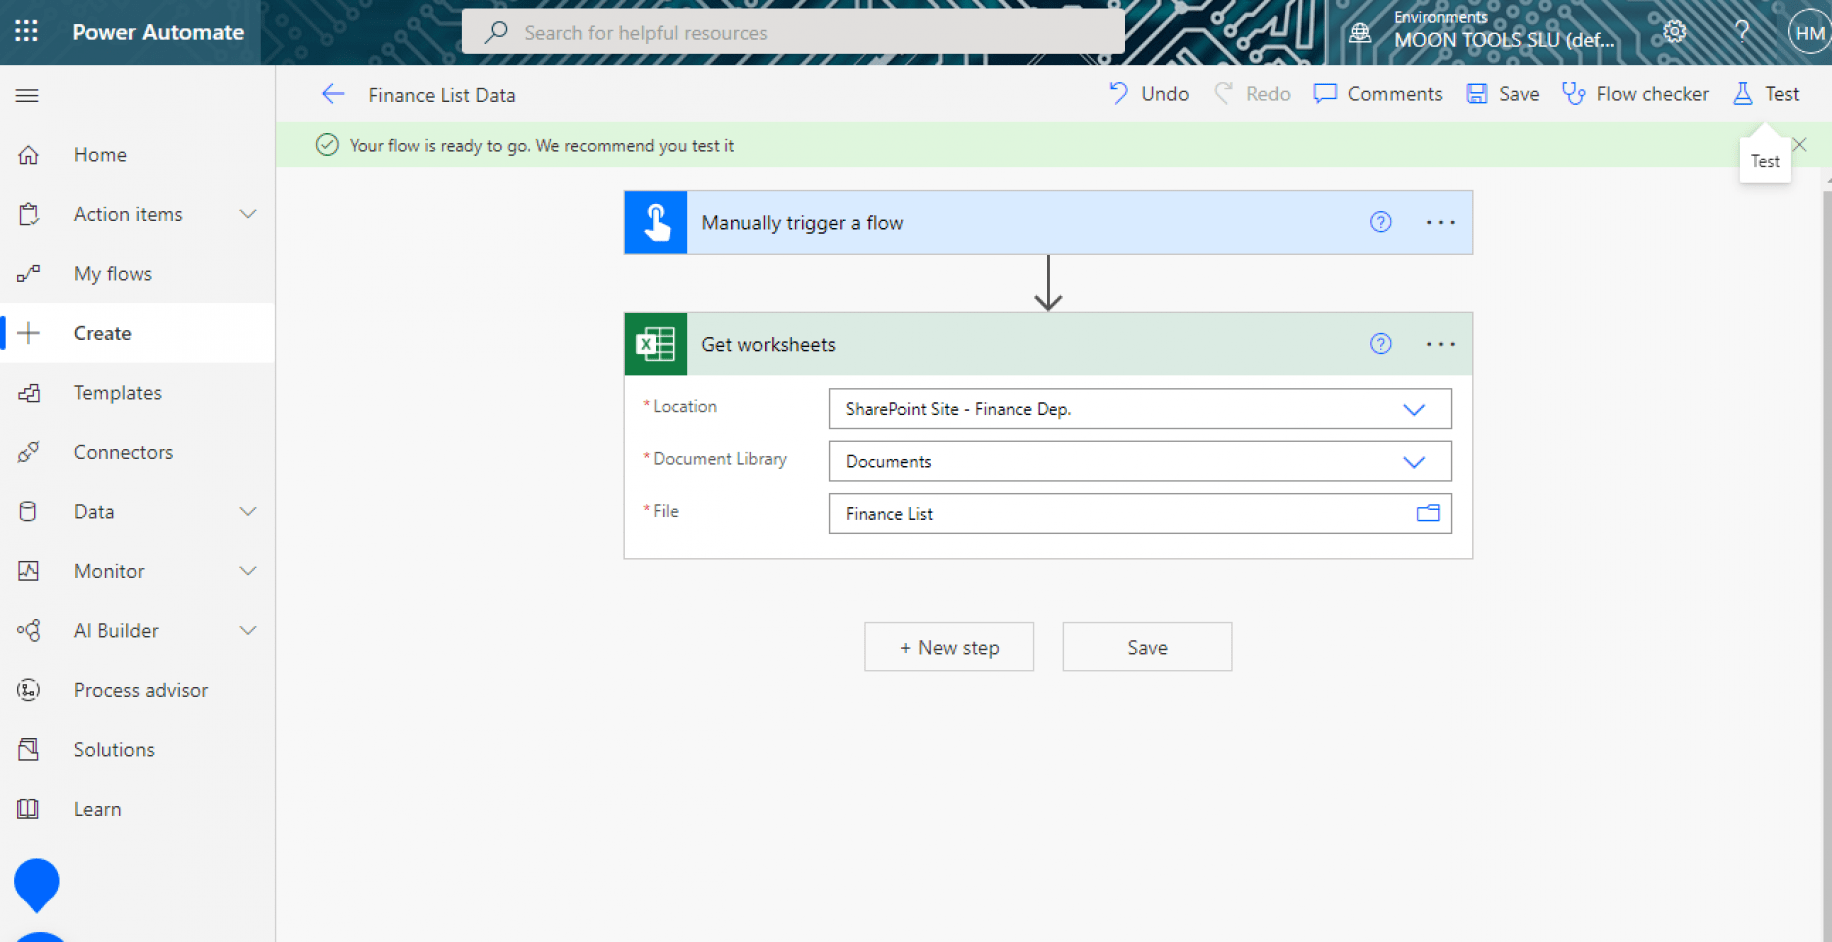This screenshot has height=942, width=1832.
Task: Click the New step button
Action: tap(948, 647)
